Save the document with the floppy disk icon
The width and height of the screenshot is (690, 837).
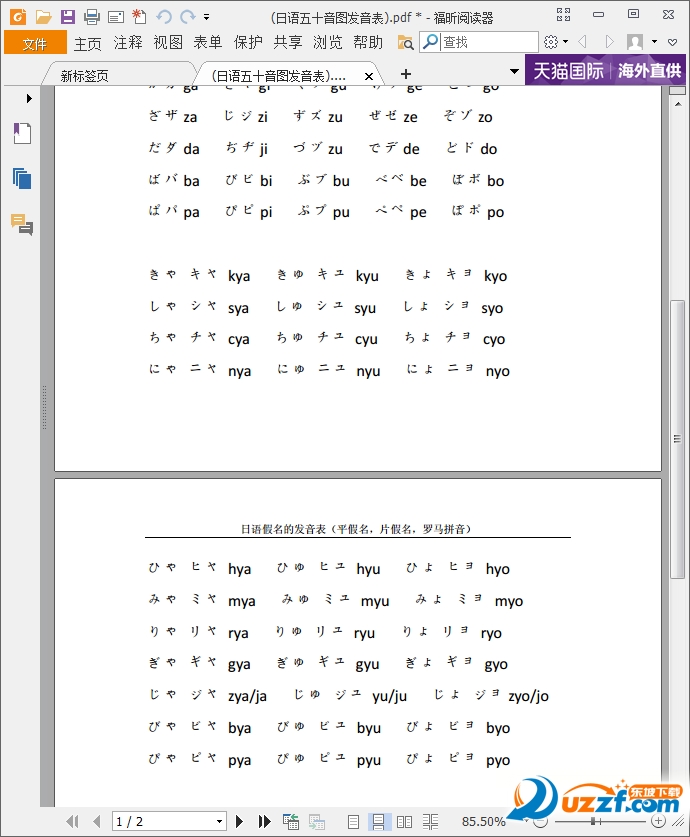(68, 17)
